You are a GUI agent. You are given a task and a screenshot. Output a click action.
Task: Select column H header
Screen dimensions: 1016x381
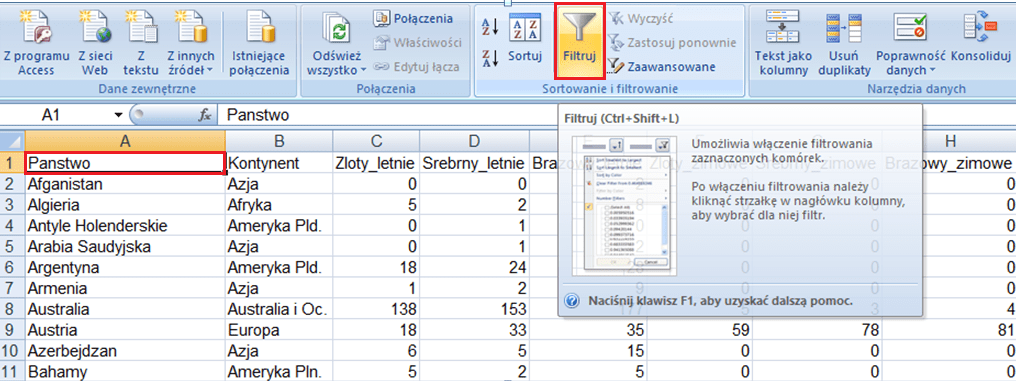click(x=949, y=141)
